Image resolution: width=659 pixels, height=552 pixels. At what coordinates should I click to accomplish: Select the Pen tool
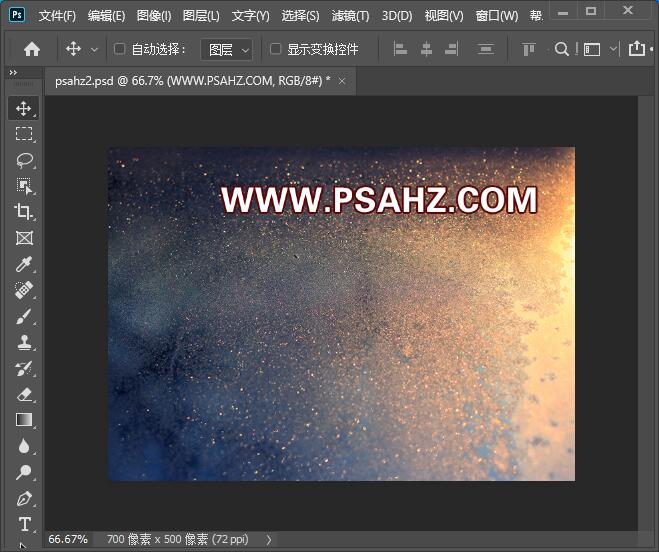[24, 498]
